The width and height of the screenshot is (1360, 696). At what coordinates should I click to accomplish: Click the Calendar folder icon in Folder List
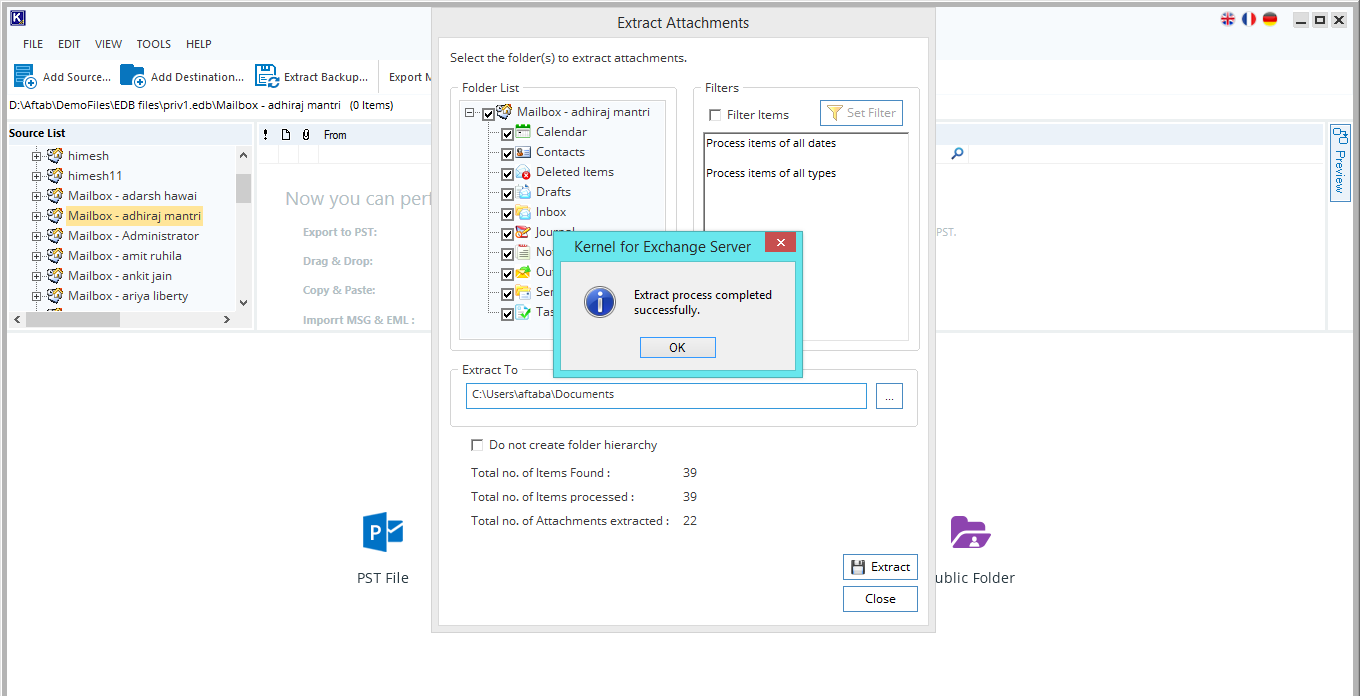pyautogui.click(x=523, y=132)
